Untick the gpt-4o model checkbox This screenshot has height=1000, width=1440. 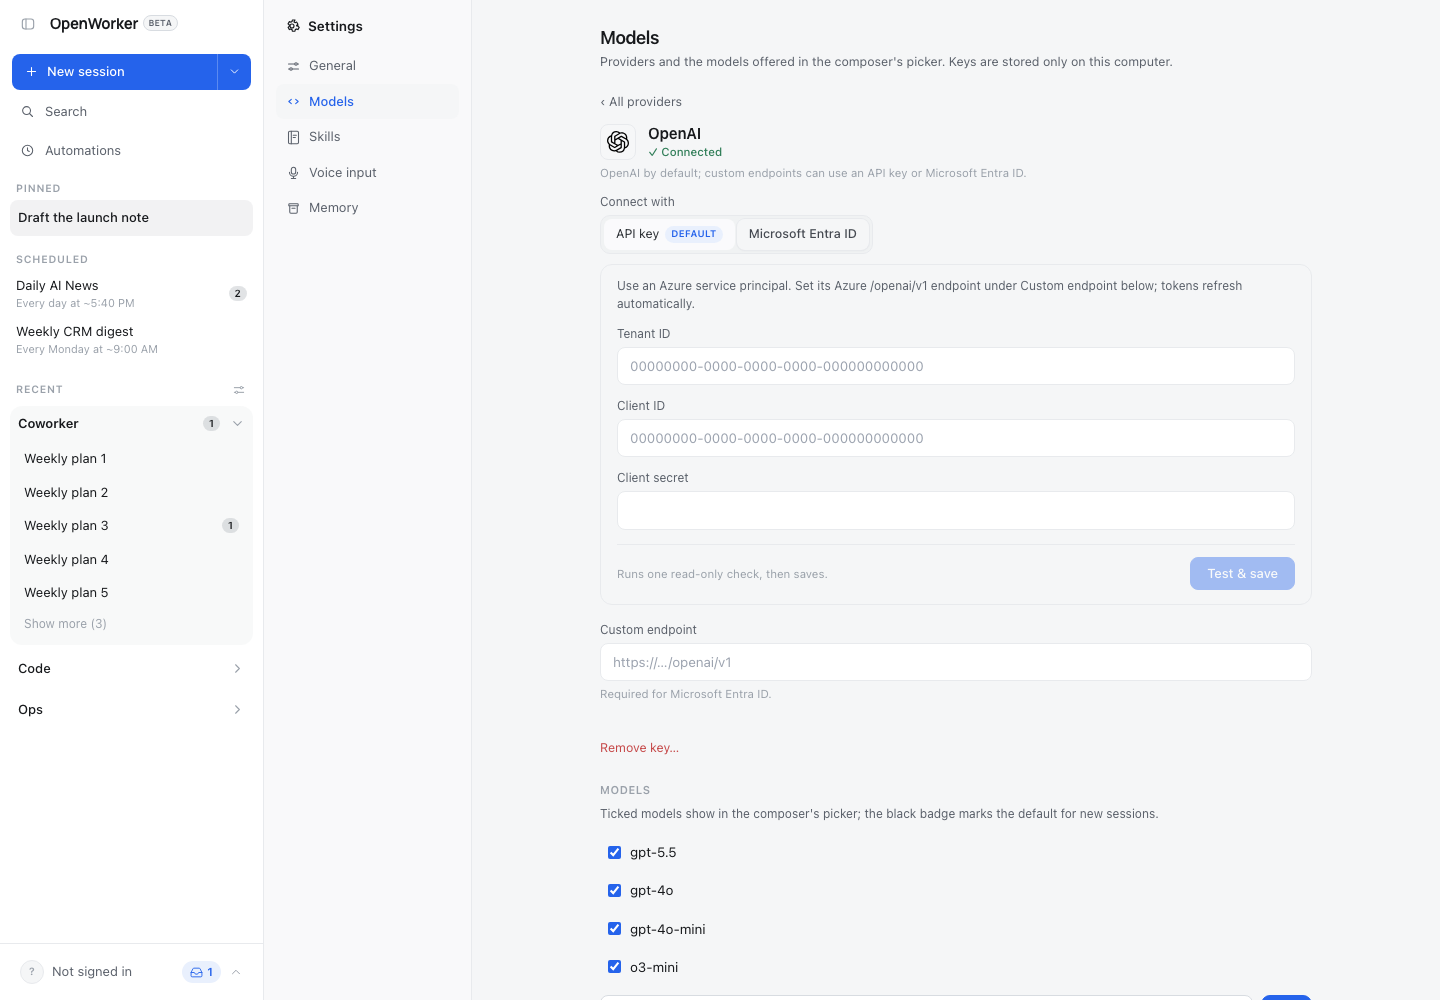tap(614, 891)
